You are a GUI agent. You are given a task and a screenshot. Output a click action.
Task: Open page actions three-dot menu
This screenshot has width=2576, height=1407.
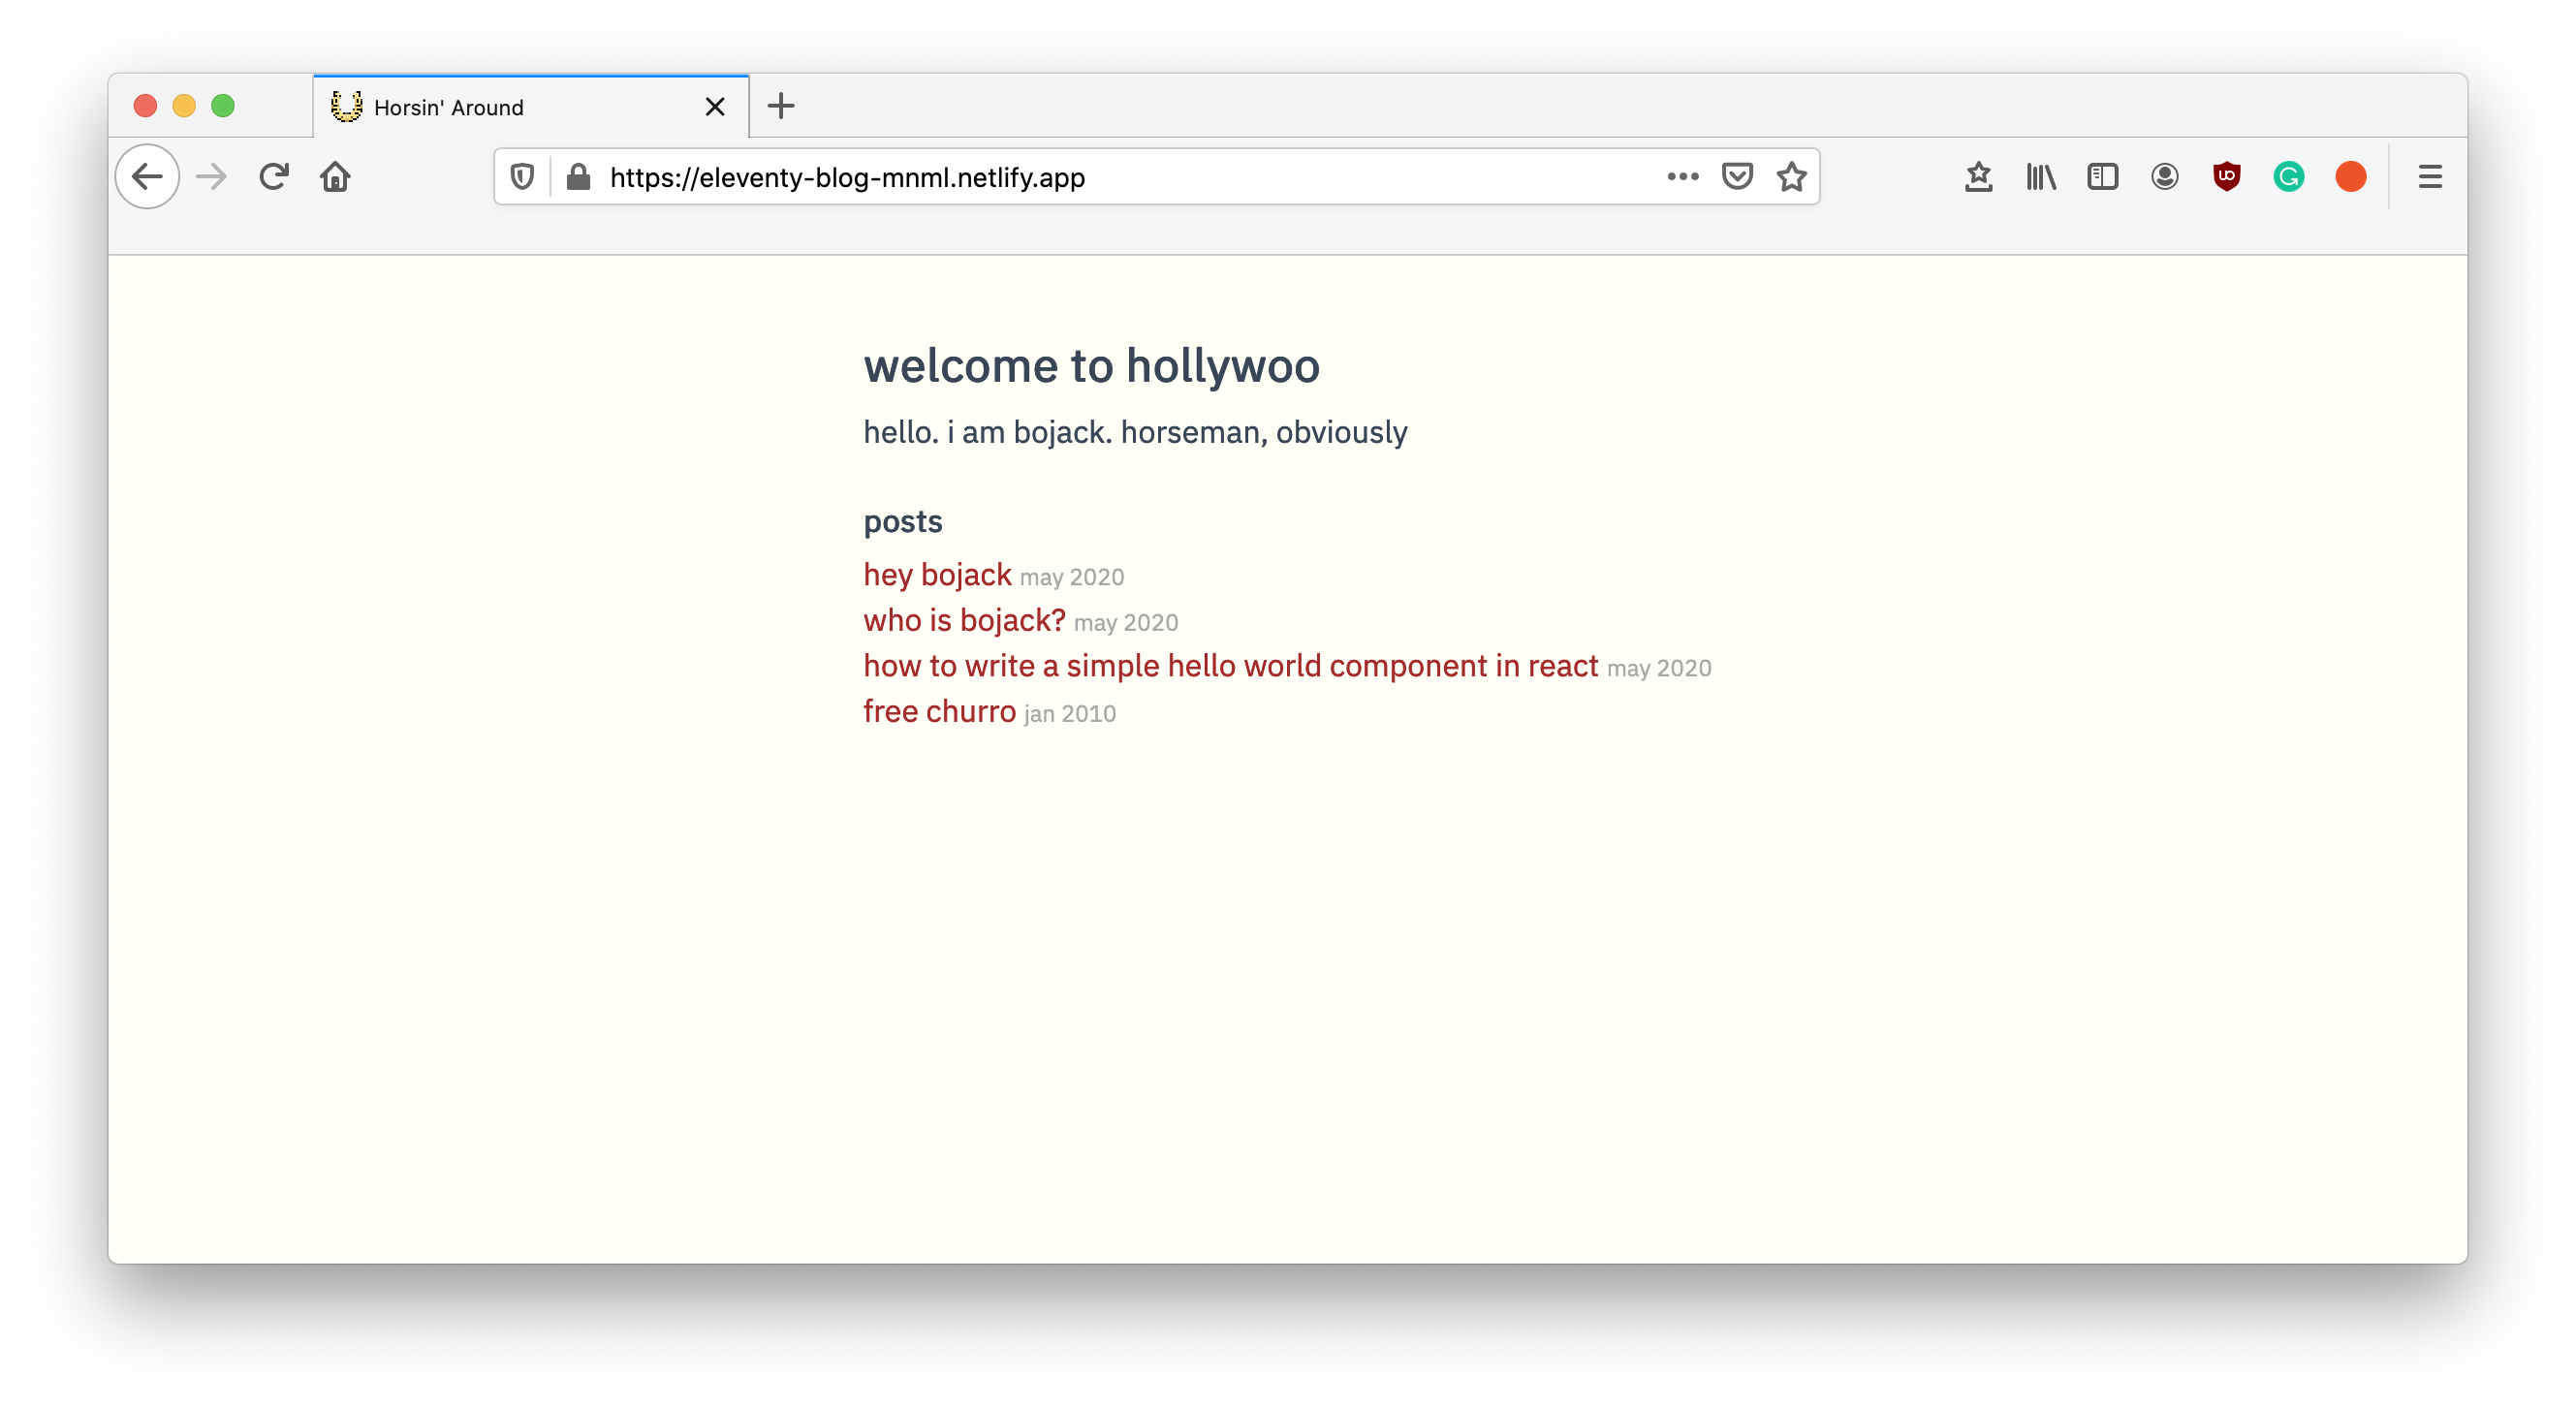pyautogui.click(x=1683, y=177)
